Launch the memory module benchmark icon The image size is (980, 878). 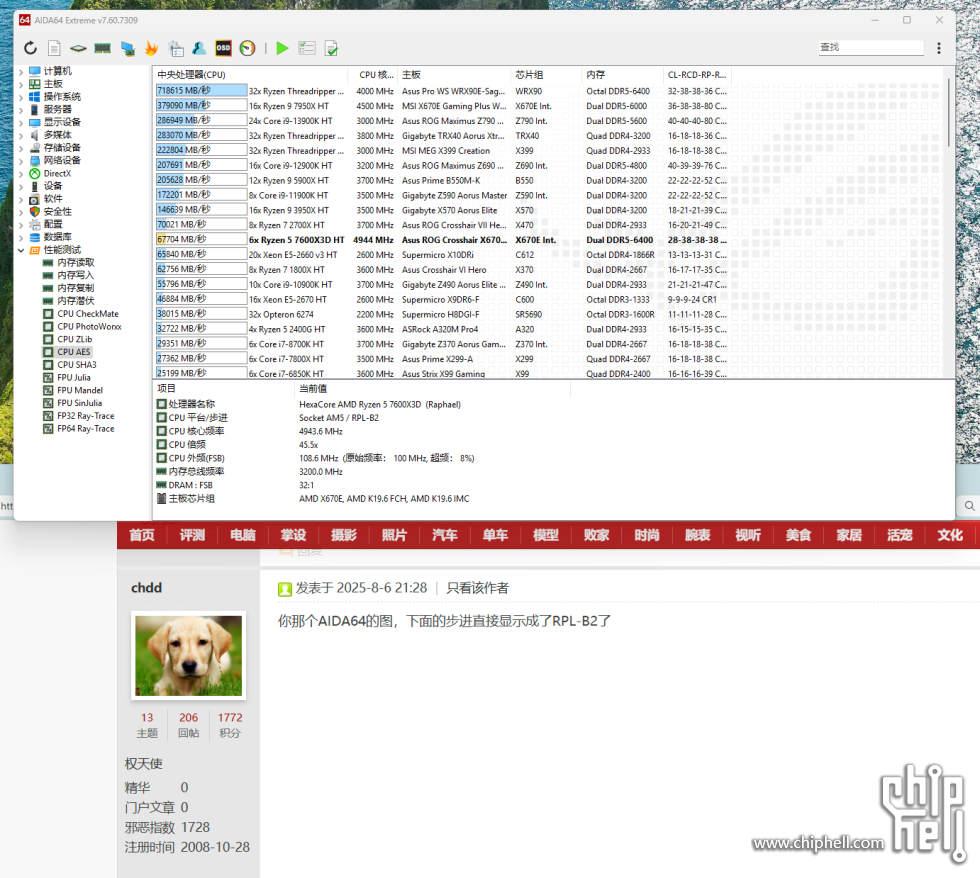pyautogui.click(x=102, y=48)
